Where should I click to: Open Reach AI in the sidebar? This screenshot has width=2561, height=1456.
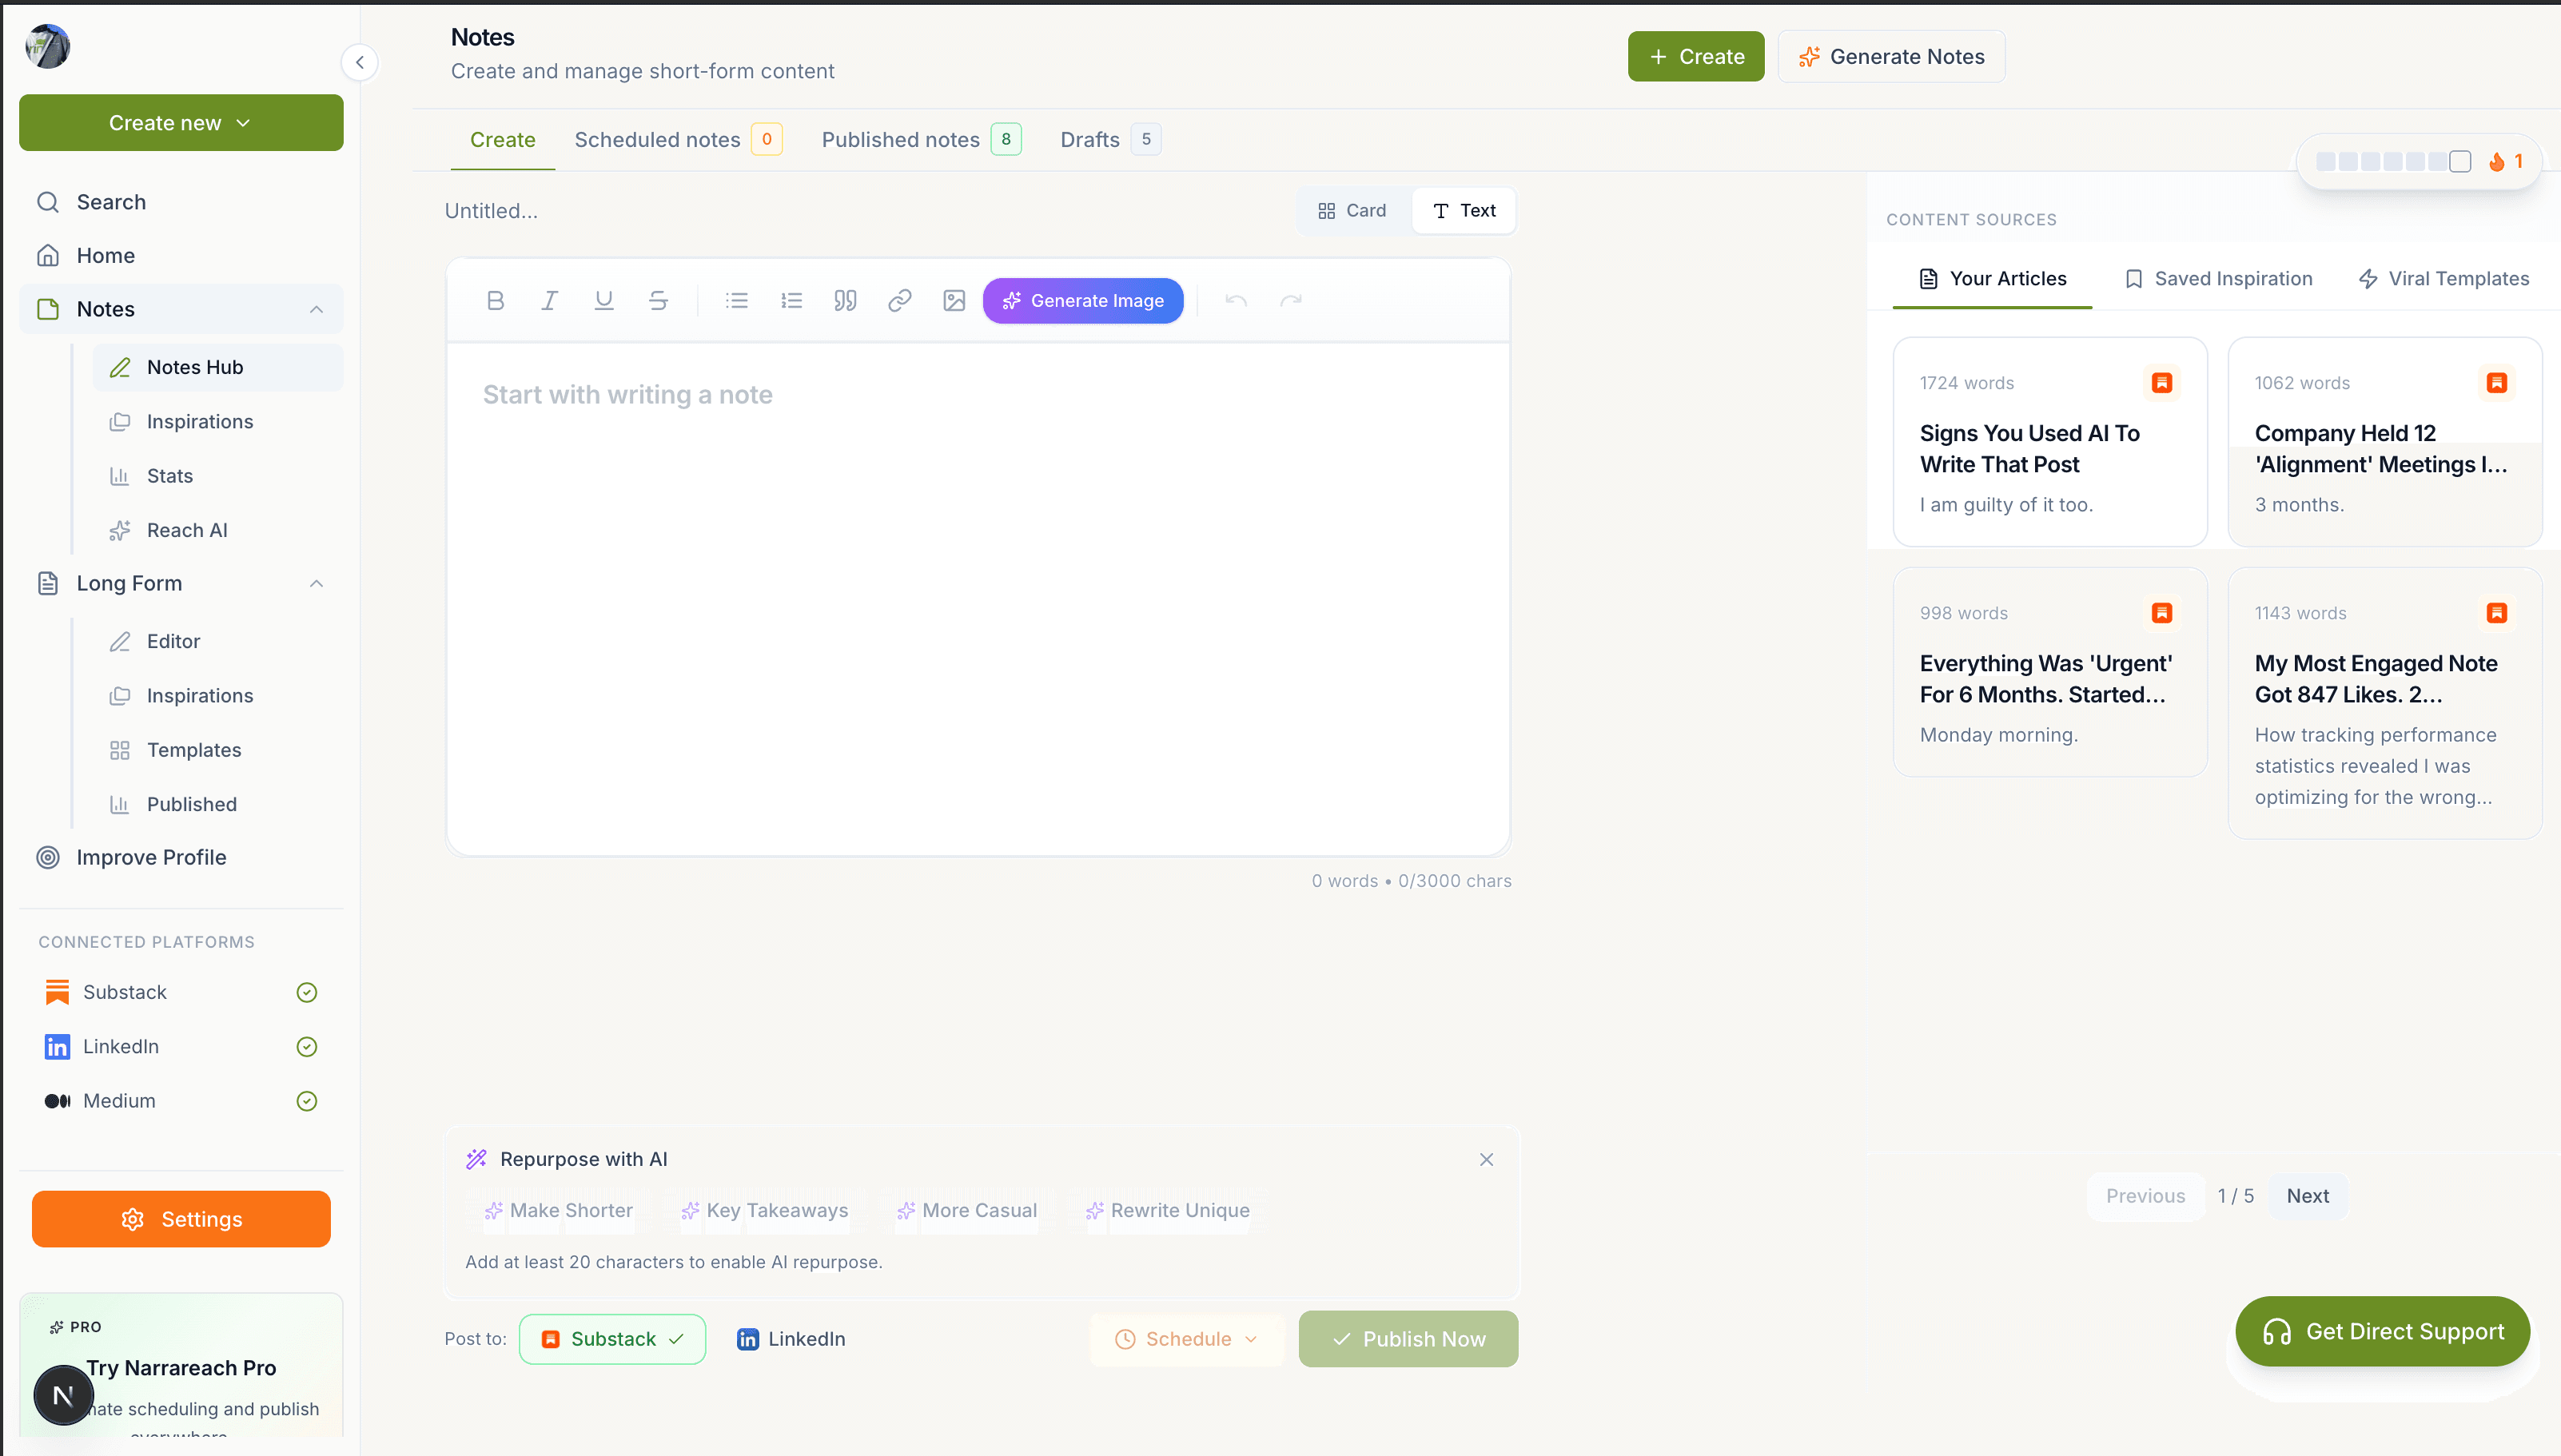pyautogui.click(x=218, y=530)
